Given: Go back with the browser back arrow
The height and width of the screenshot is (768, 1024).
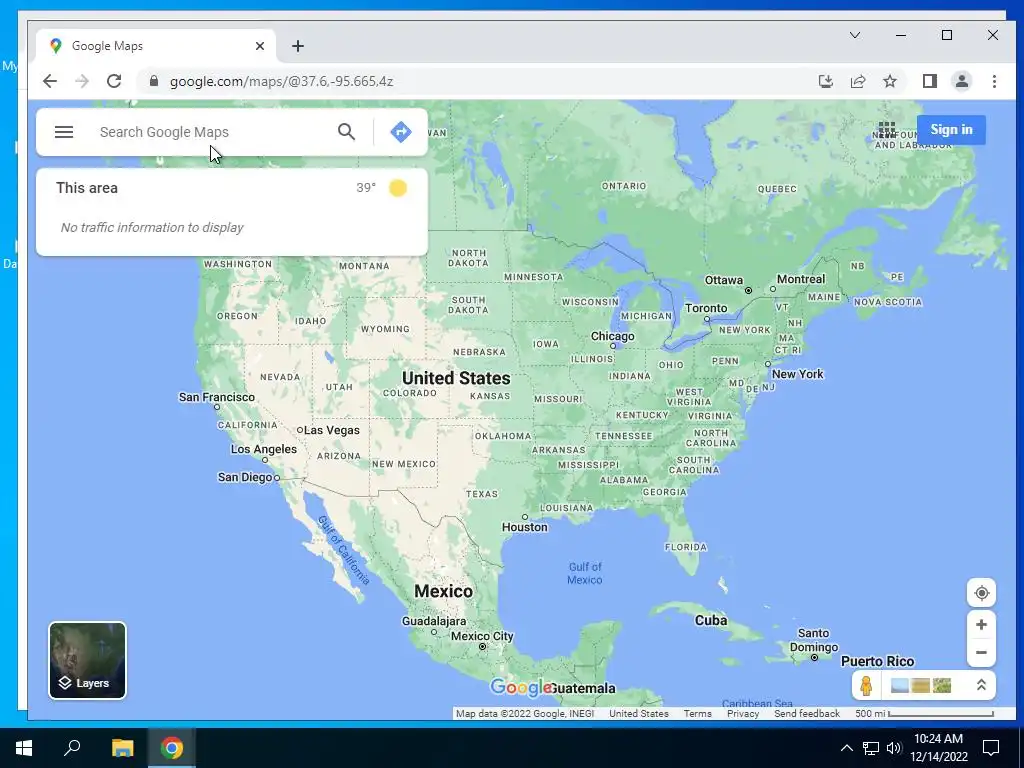Looking at the screenshot, I should pyautogui.click(x=50, y=81).
